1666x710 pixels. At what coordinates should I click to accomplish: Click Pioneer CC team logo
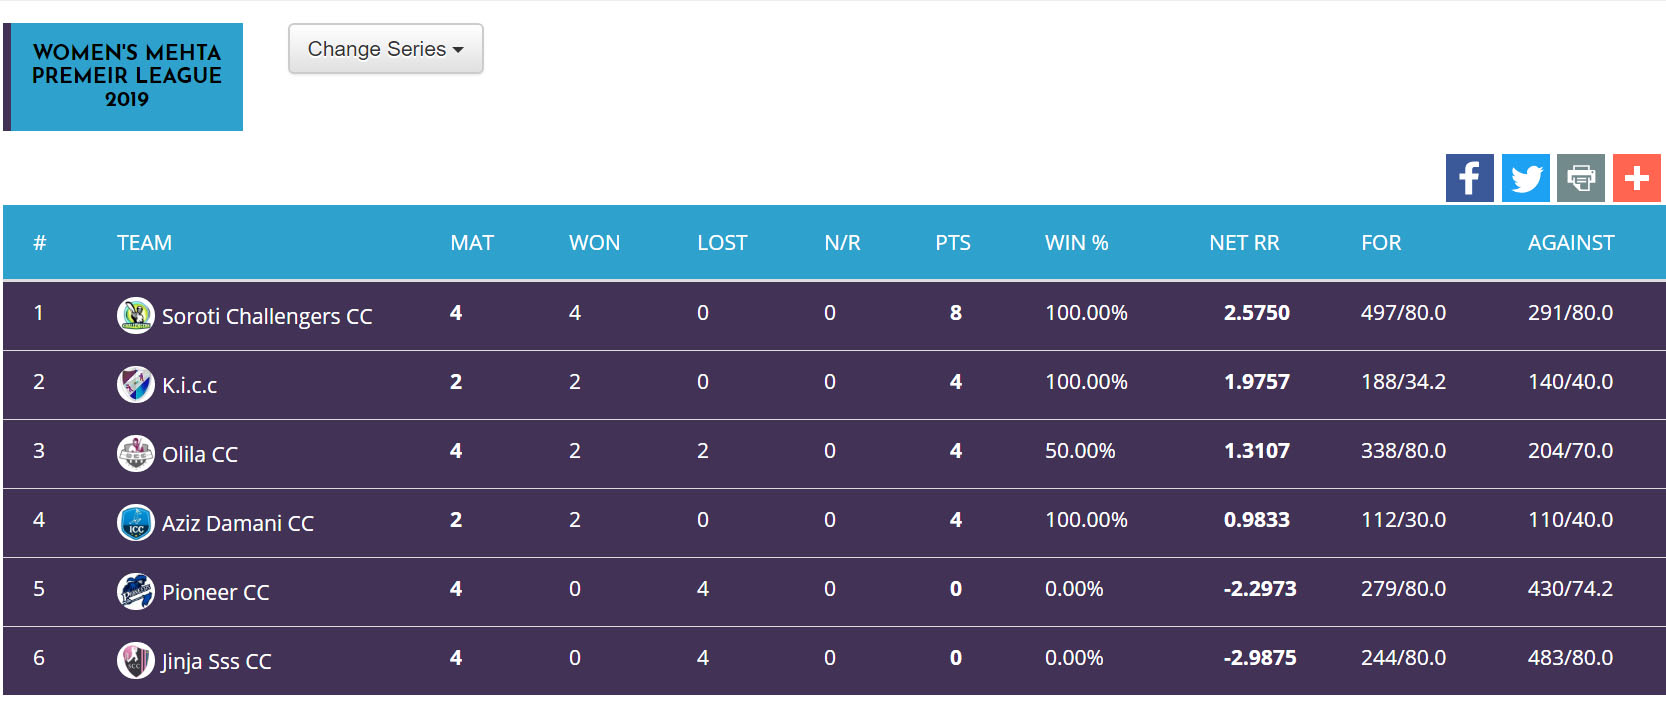(135, 592)
